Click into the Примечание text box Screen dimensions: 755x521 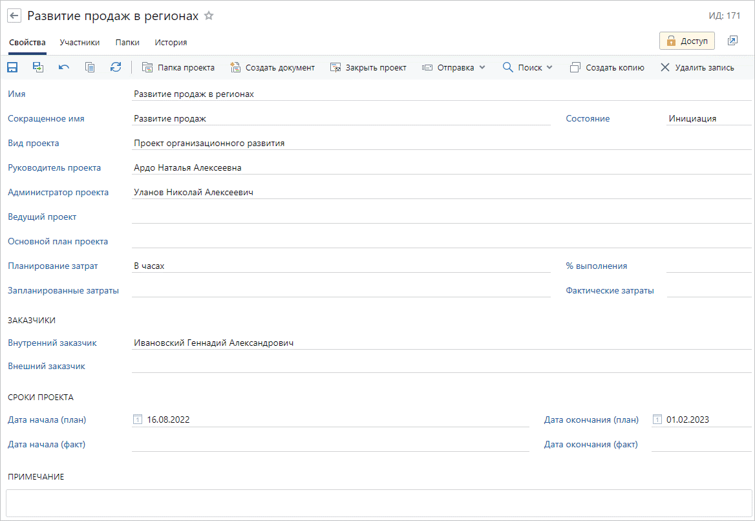click(379, 503)
